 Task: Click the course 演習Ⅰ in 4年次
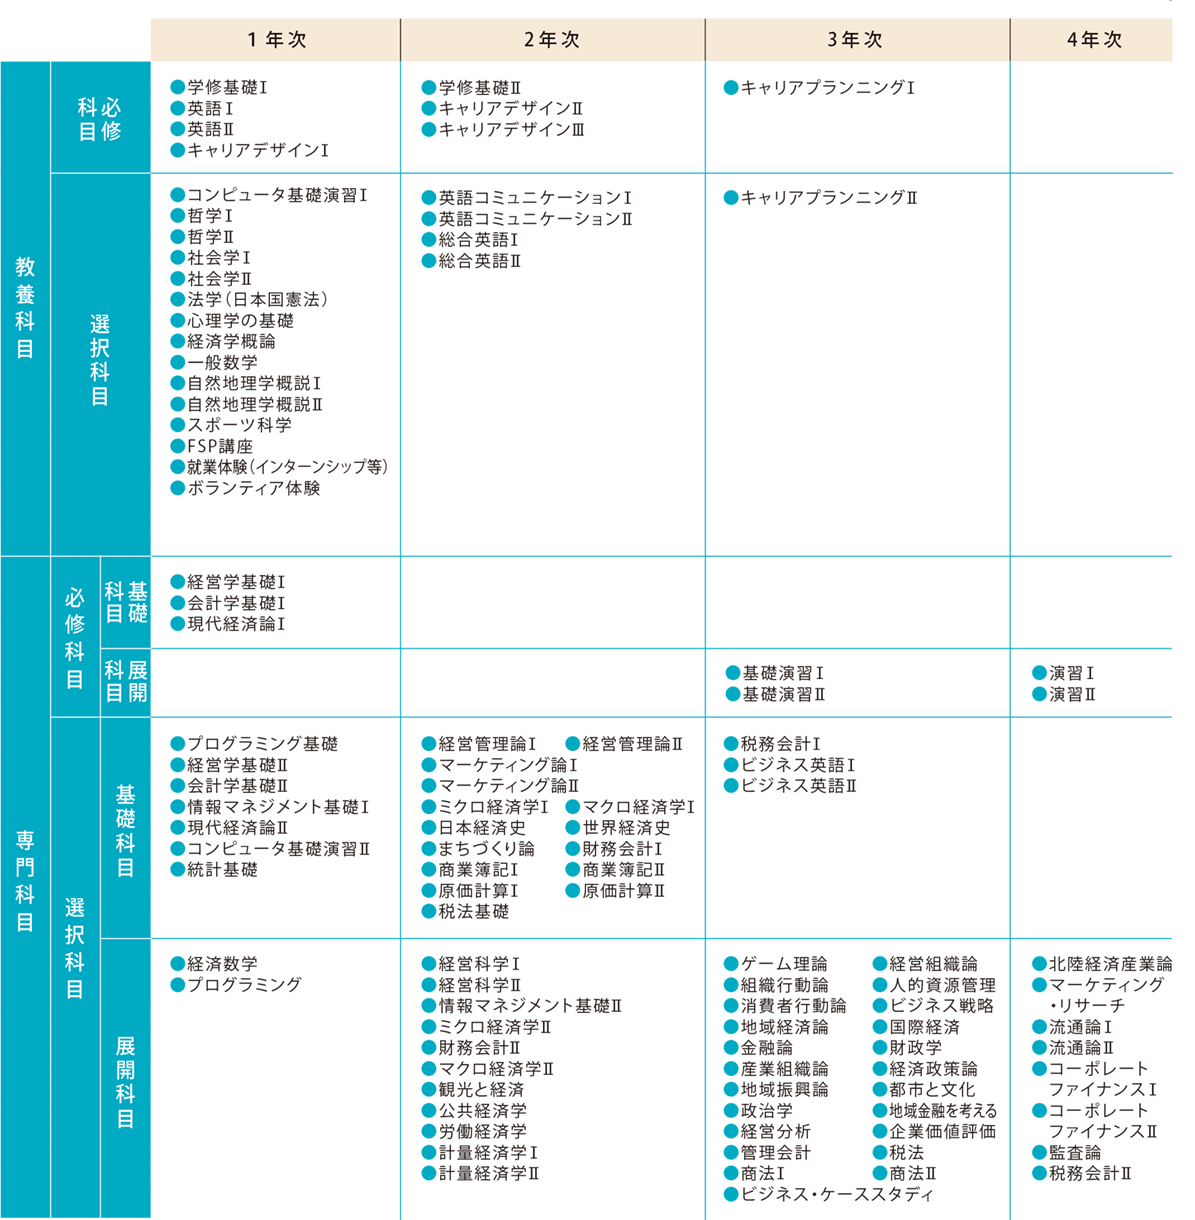(1063, 673)
